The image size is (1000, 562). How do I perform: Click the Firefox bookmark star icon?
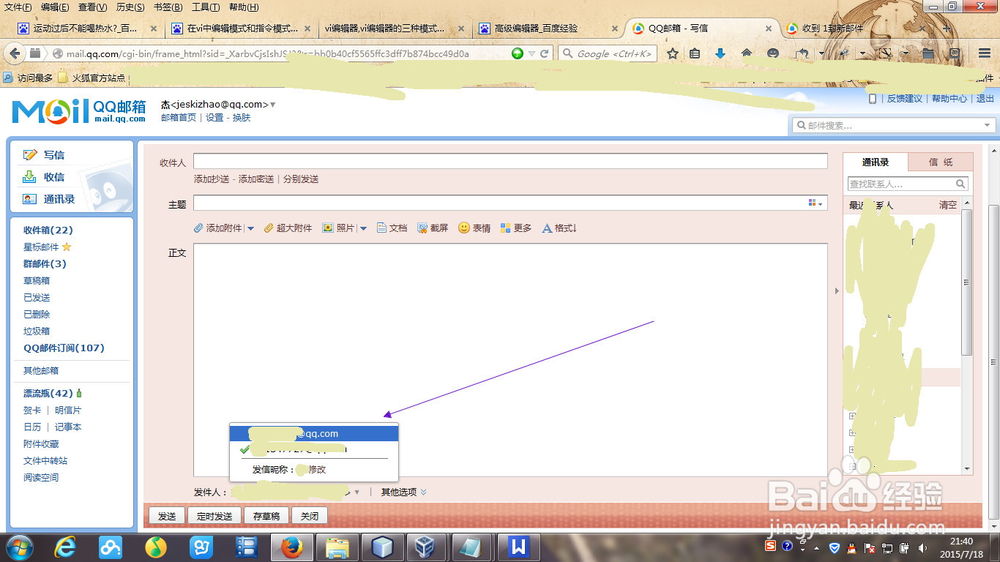point(672,54)
